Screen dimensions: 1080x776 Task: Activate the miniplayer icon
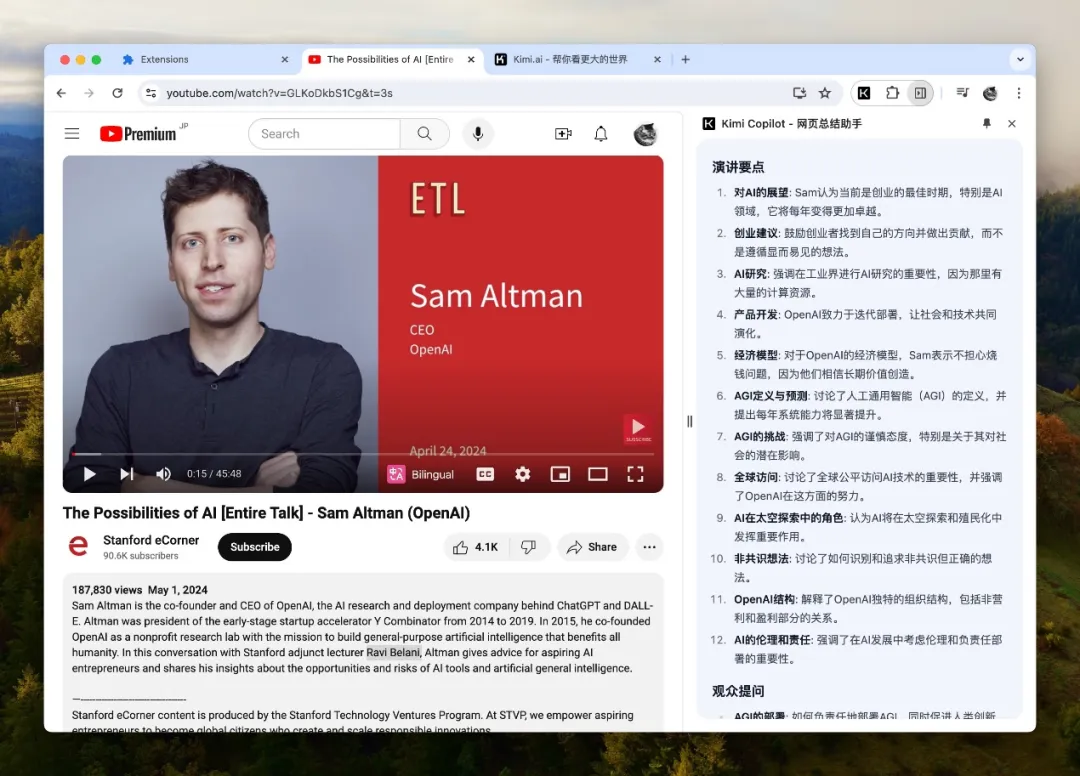(560, 474)
